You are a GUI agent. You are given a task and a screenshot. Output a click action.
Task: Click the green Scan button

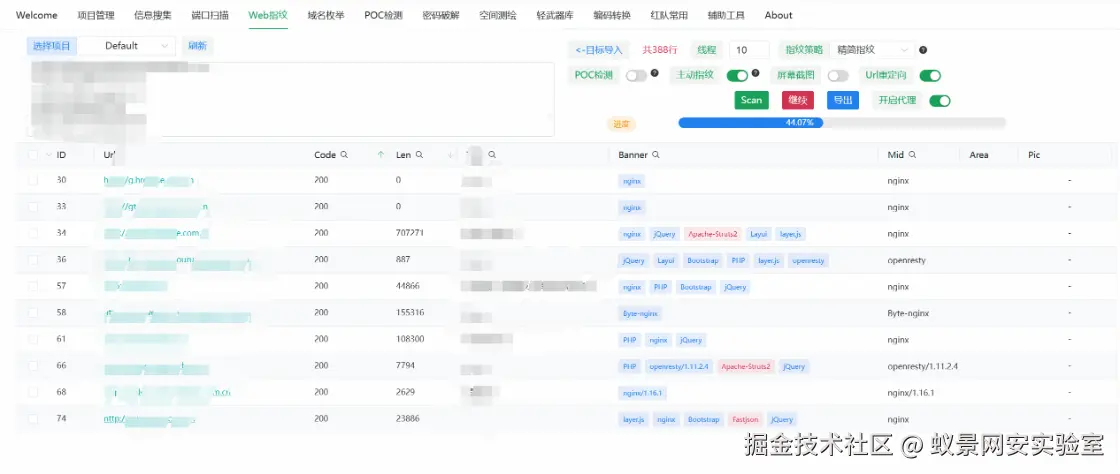[x=751, y=100]
